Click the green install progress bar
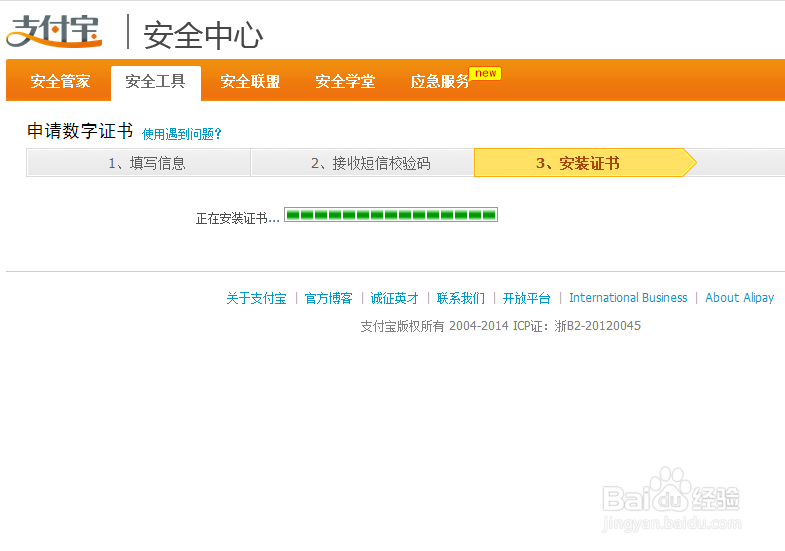 [x=391, y=215]
